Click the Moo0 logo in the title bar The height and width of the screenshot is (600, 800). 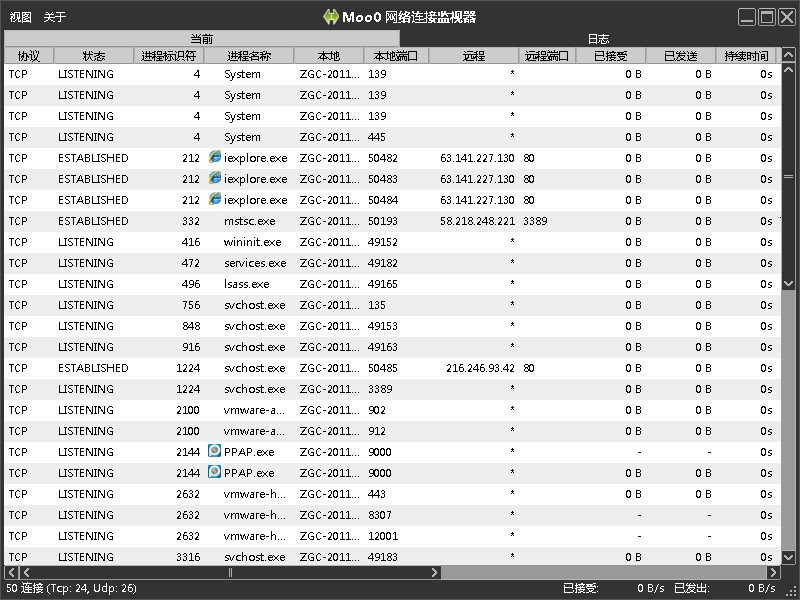coord(332,17)
